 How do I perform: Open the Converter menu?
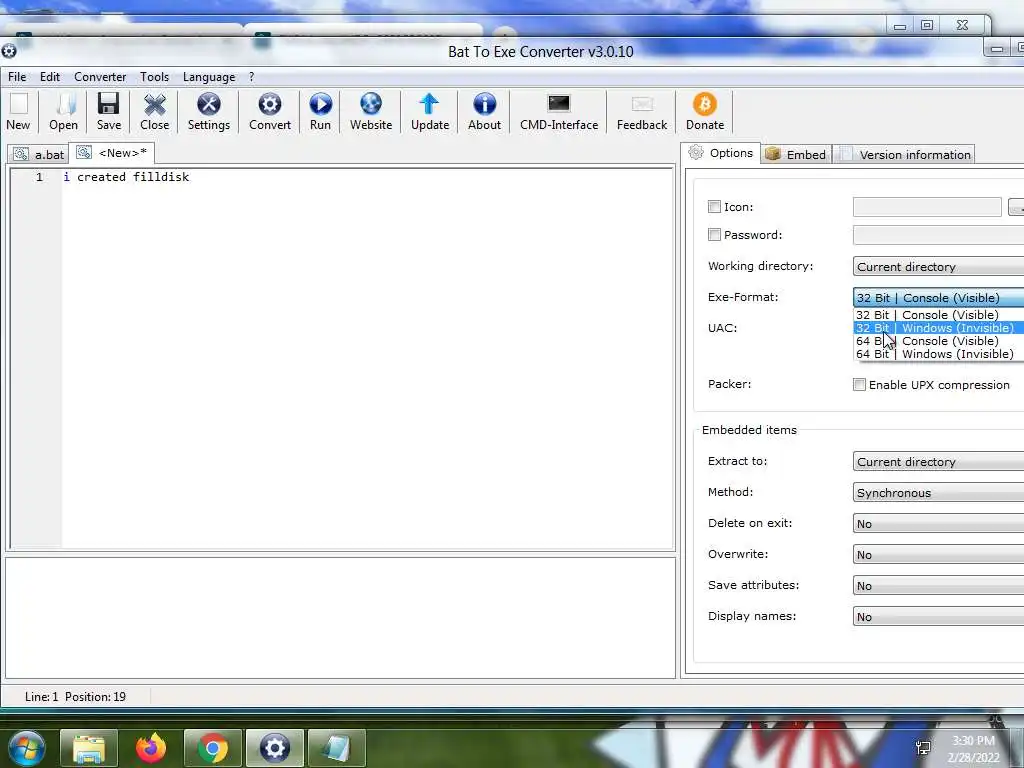point(100,77)
